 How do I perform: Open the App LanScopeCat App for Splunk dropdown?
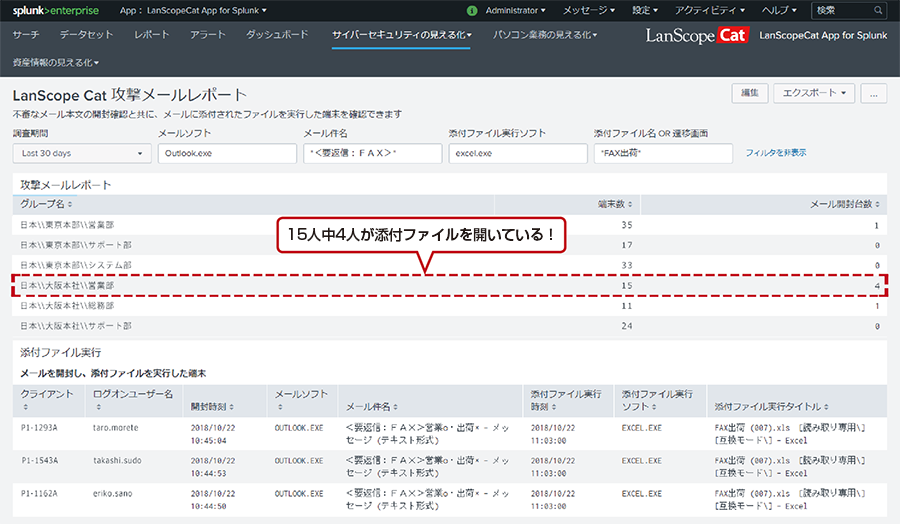(193, 10)
